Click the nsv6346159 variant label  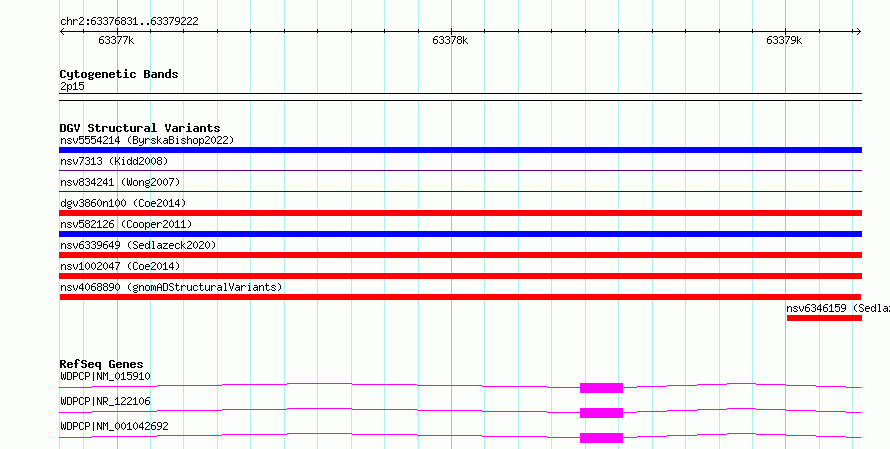pyautogui.click(x=838, y=308)
